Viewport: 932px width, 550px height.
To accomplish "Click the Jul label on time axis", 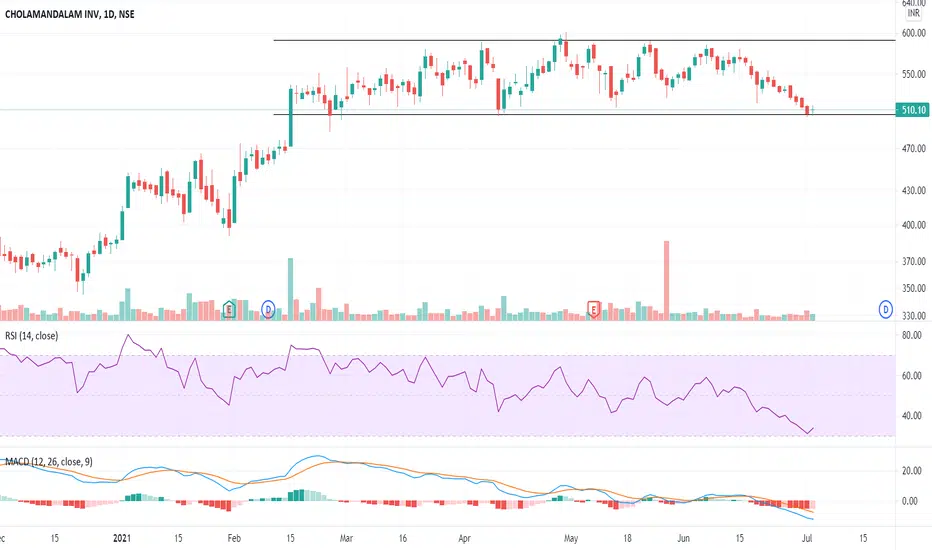I will pyautogui.click(x=807, y=538).
